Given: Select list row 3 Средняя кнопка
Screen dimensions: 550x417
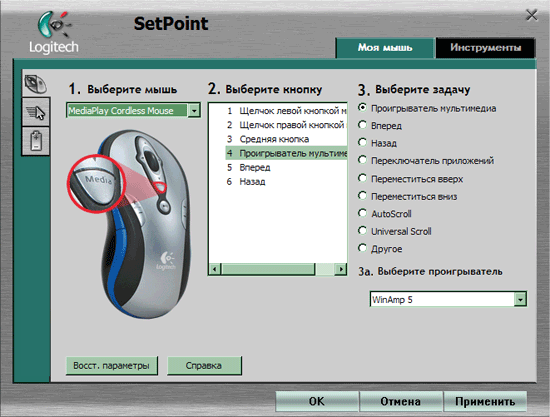Looking at the screenshot, I should coord(286,139).
